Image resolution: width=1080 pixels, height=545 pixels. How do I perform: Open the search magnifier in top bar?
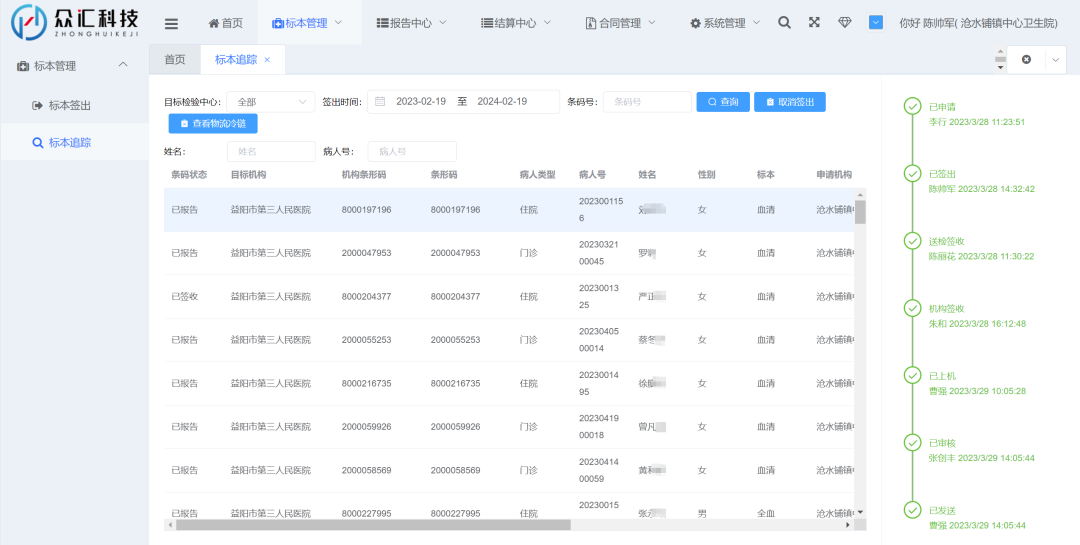tap(784, 22)
